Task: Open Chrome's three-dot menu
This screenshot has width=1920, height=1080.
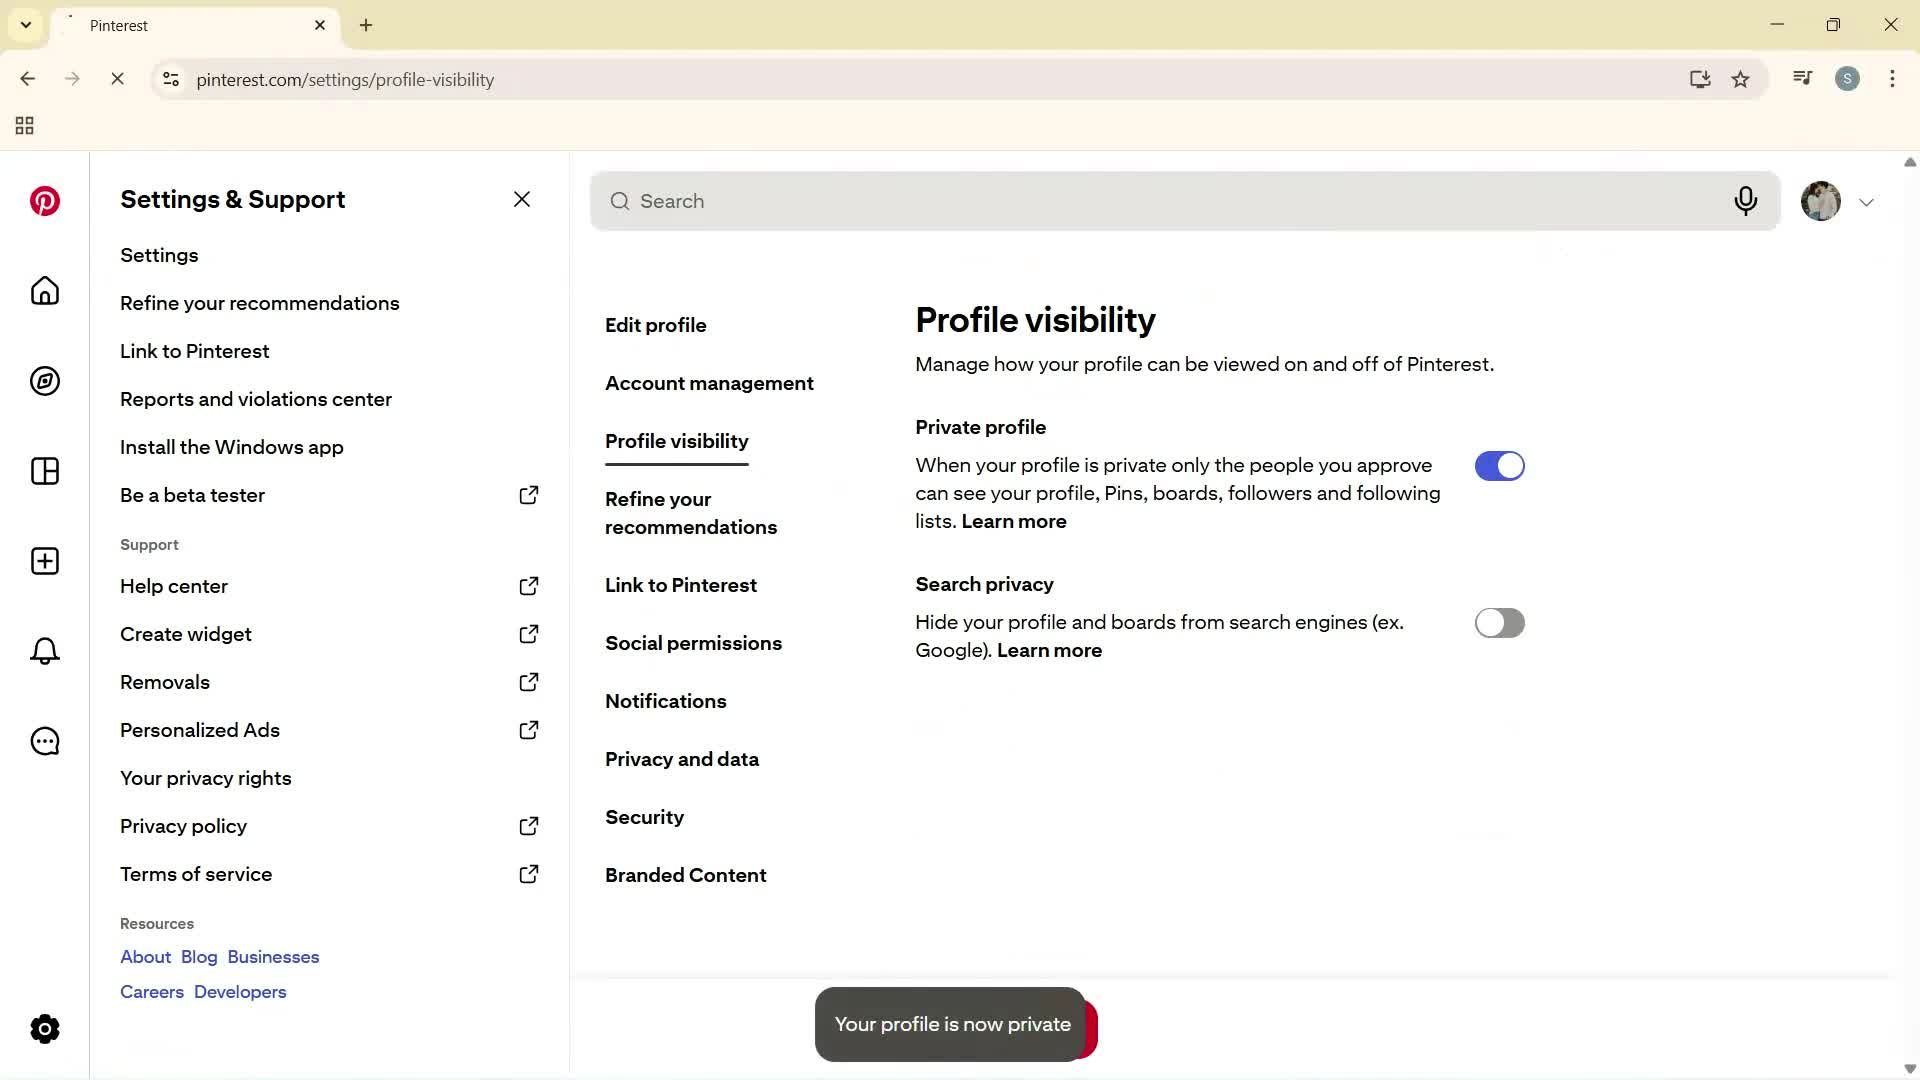Action: (x=1892, y=79)
